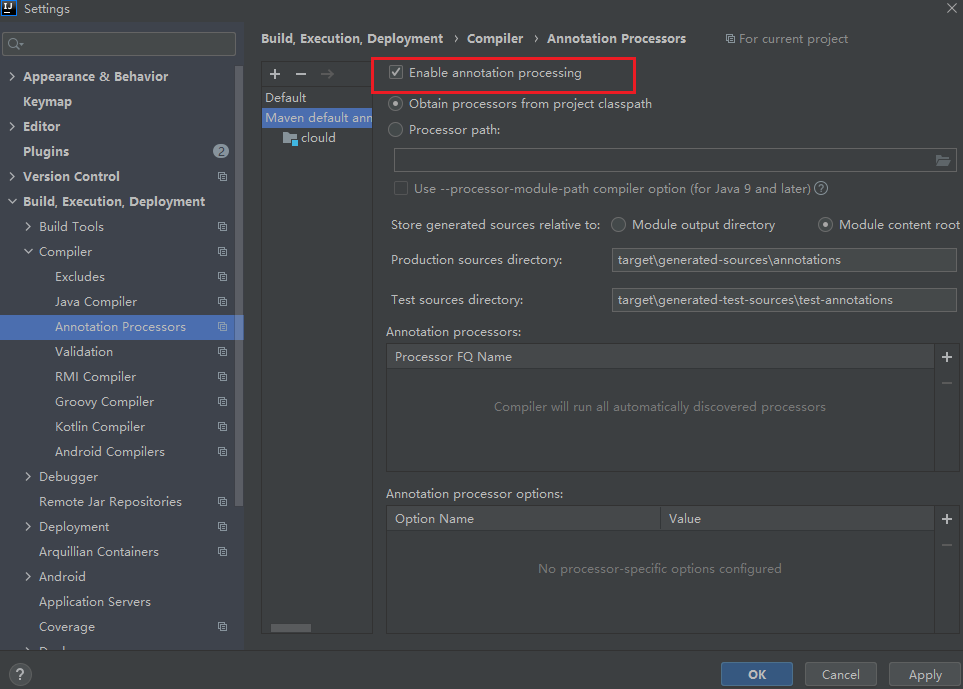Remove the selected annotation processor option
This screenshot has height=689, width=963.
[x=947, y=545]
